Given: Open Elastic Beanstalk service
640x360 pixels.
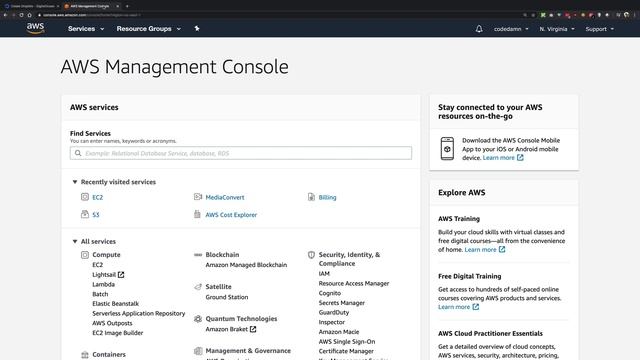Looking at the screenshot, I should click(x=116, y=304).
